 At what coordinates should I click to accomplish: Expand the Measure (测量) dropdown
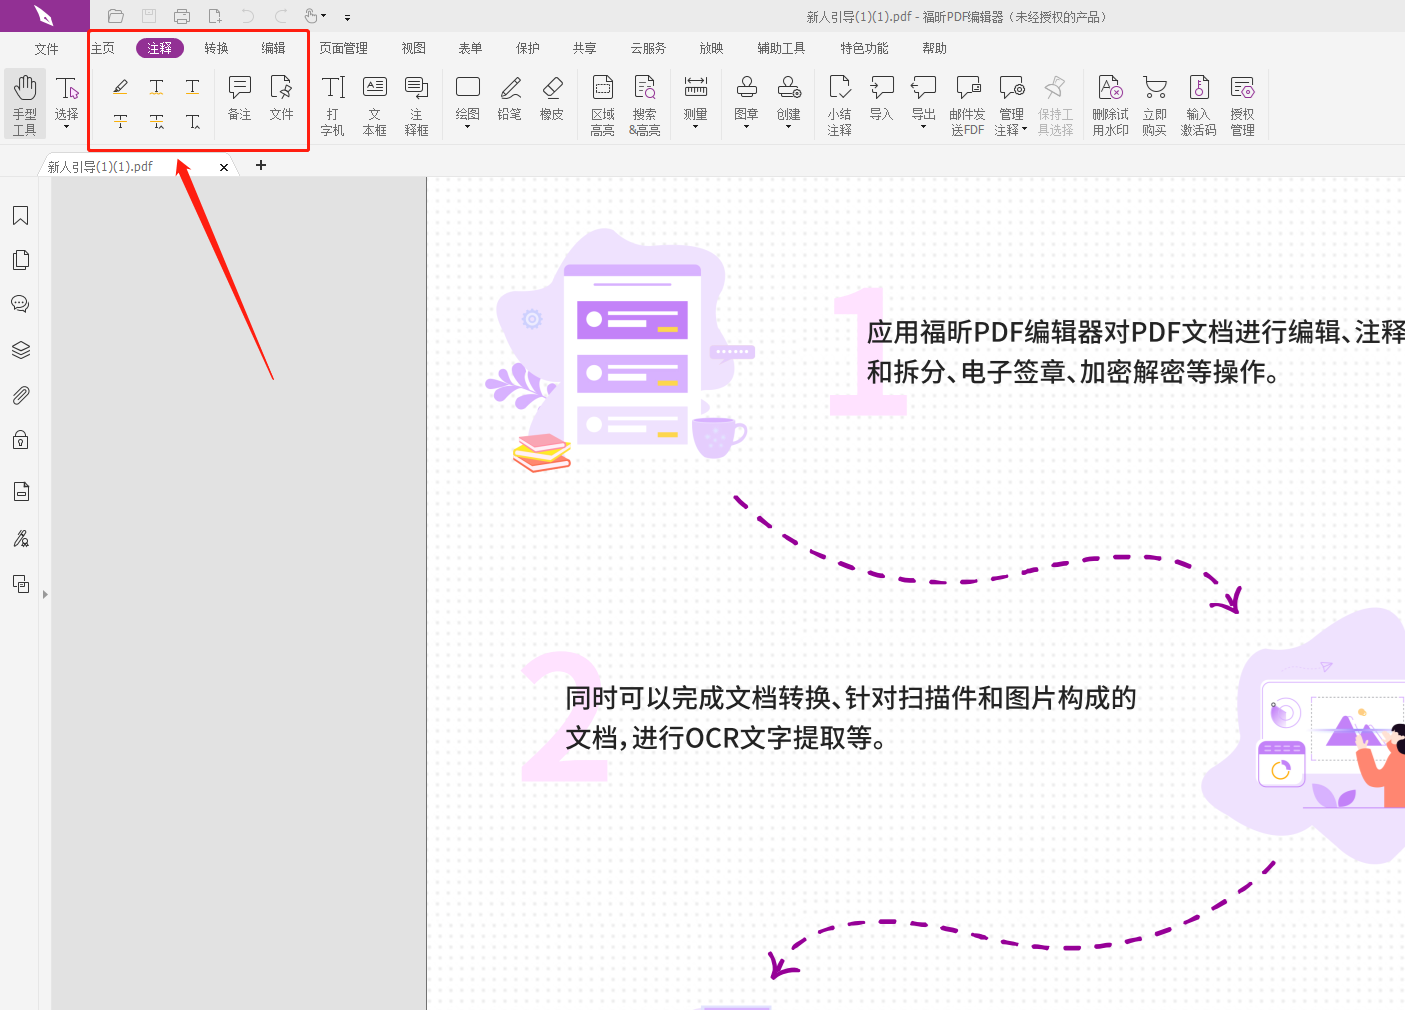point(695,127)
